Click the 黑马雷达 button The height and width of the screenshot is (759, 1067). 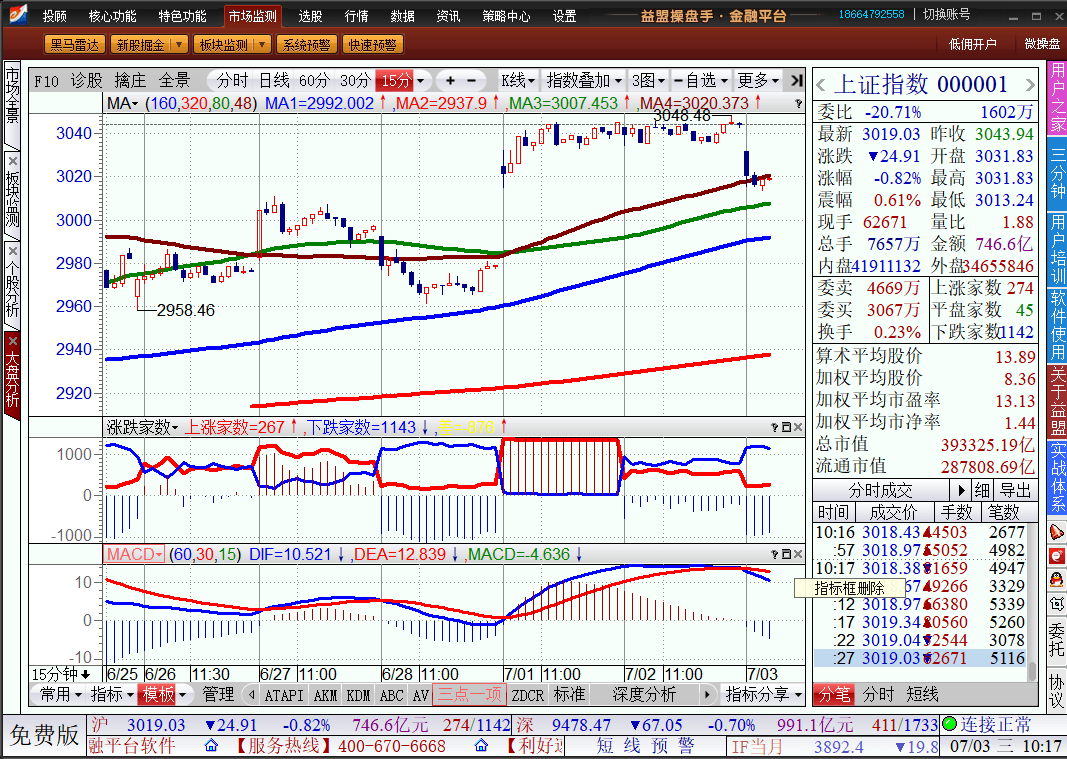(74, 45)
